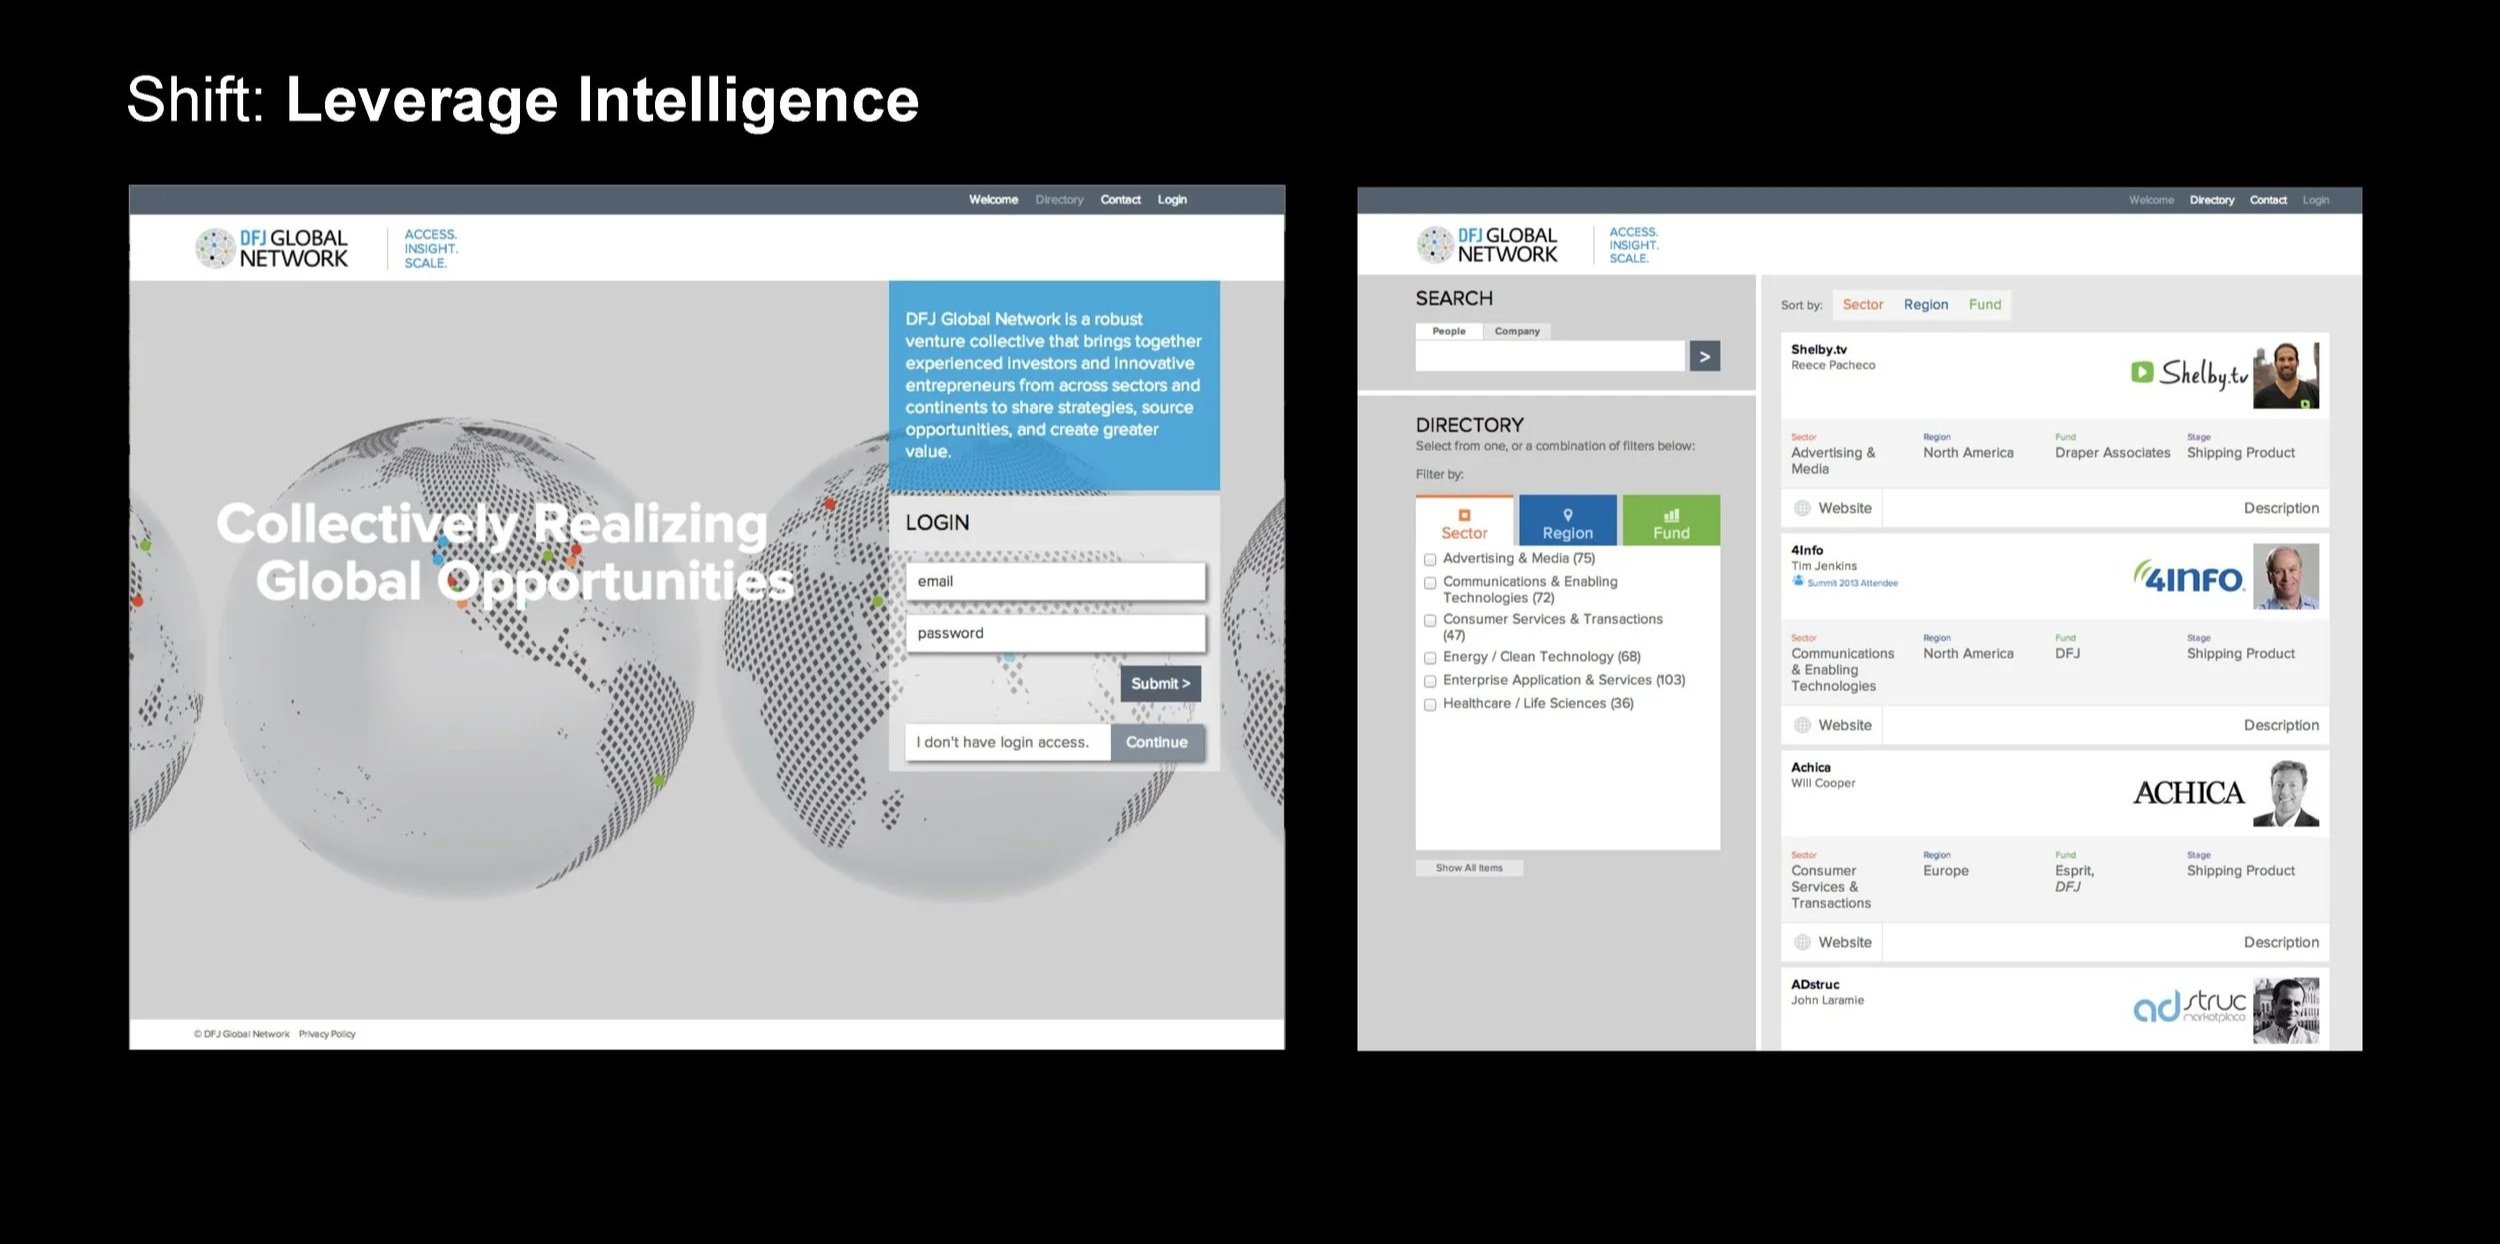
Task: Expand 4Info Description section
Action: coord(2280,725)
